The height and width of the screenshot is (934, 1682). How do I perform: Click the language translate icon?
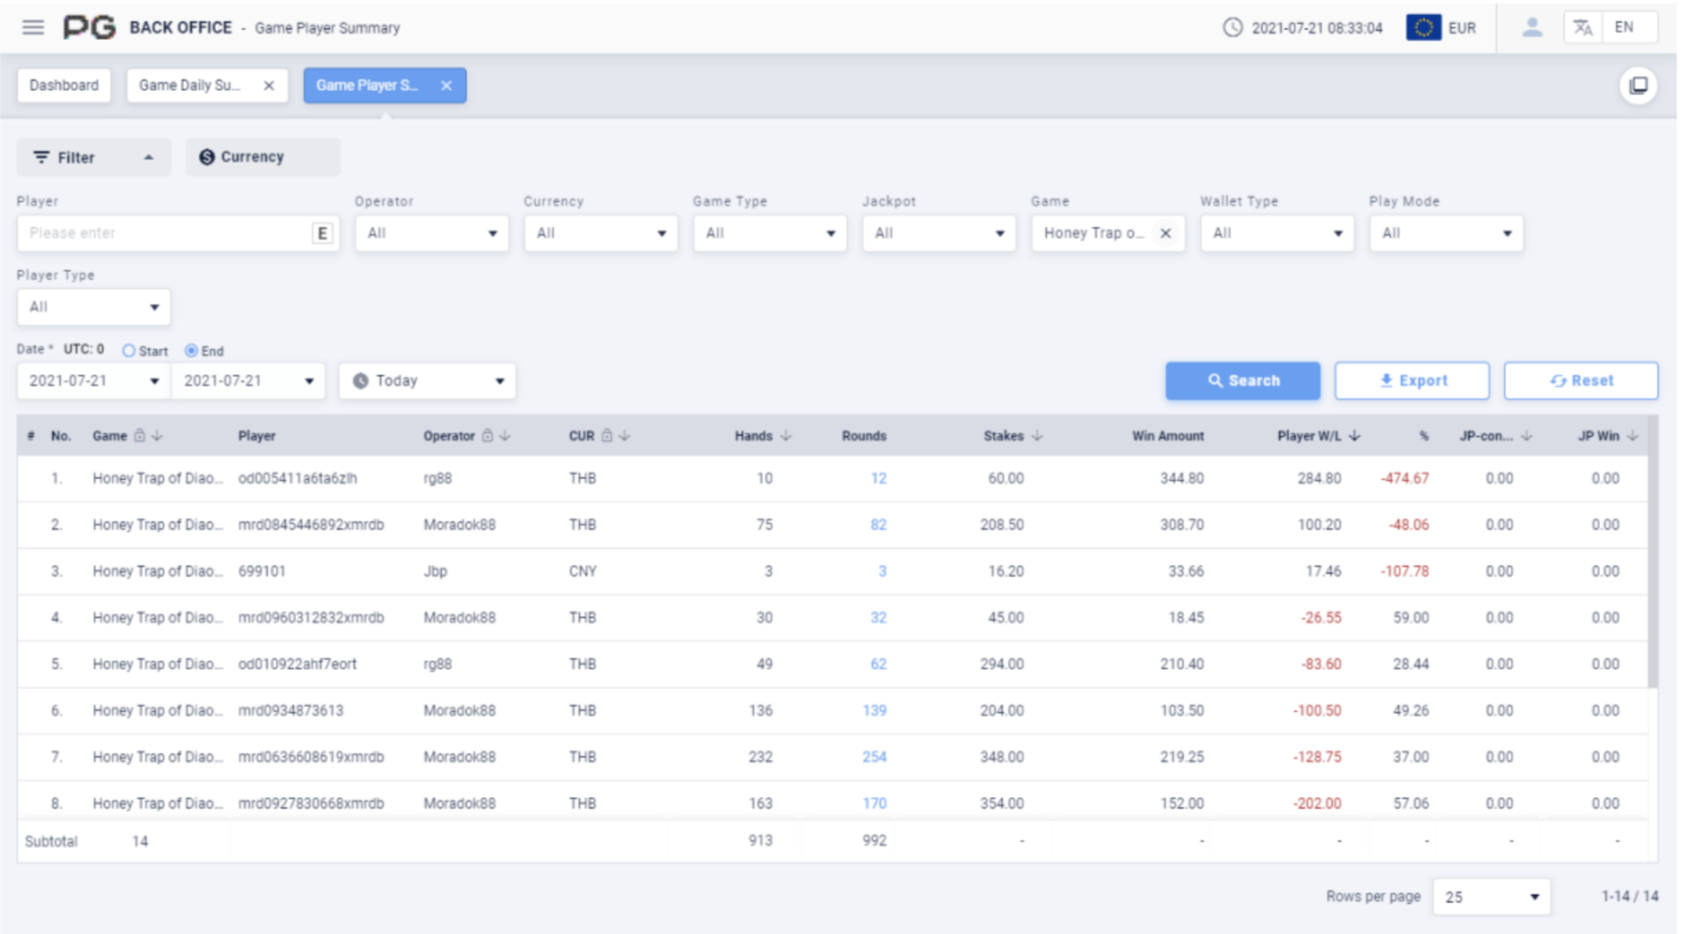tap(1582, 27)
